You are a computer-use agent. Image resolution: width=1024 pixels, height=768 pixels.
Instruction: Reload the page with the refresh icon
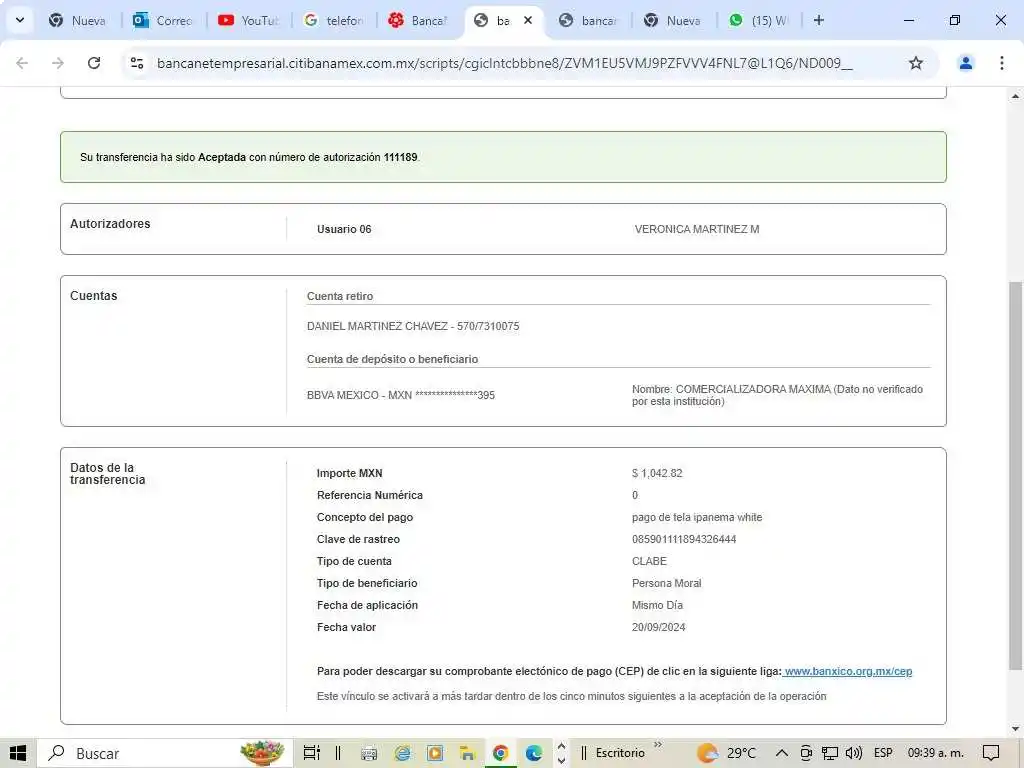coord(94,63)
